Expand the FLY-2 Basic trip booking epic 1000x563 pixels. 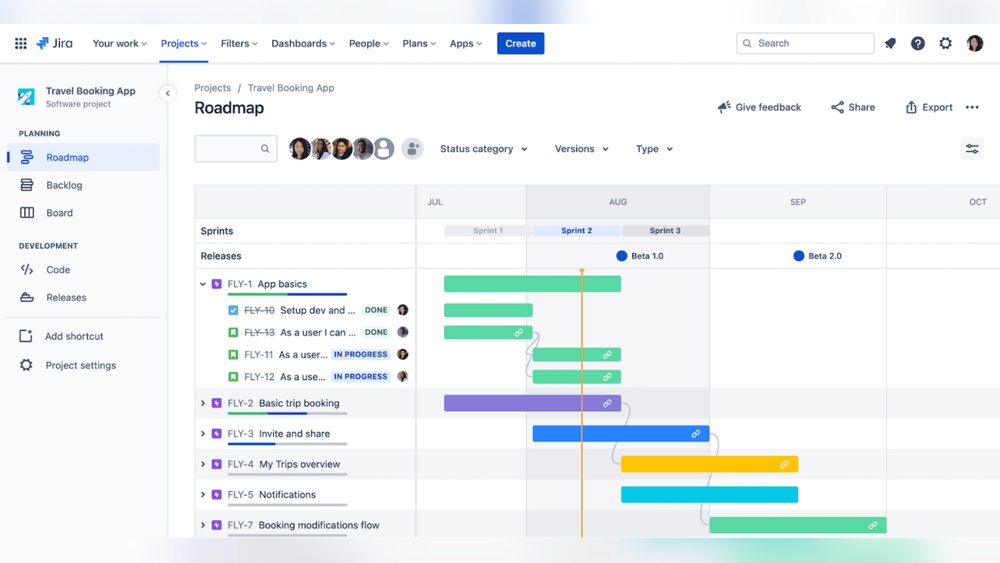point(203,403)
